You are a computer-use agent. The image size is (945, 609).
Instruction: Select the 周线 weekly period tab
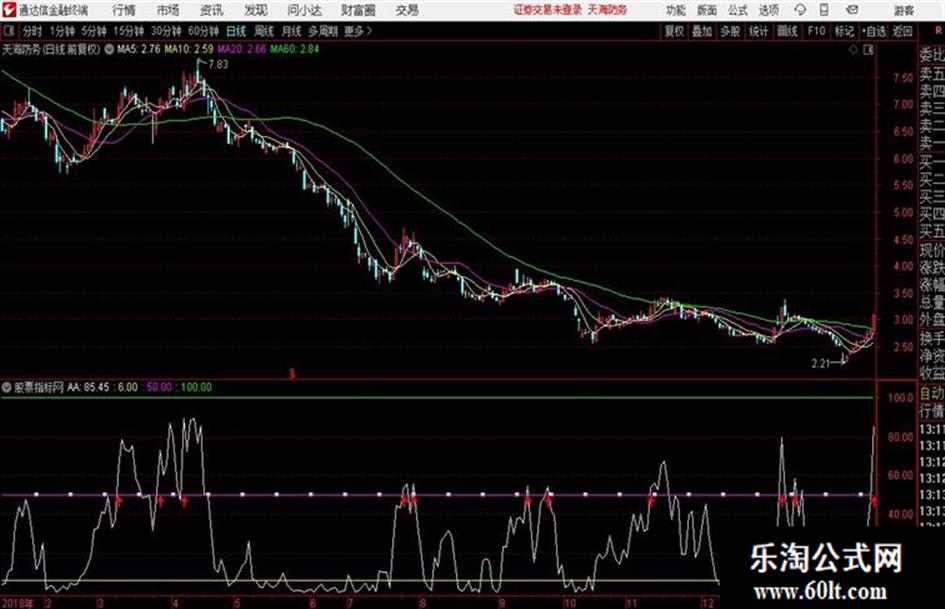coord(264,31)
